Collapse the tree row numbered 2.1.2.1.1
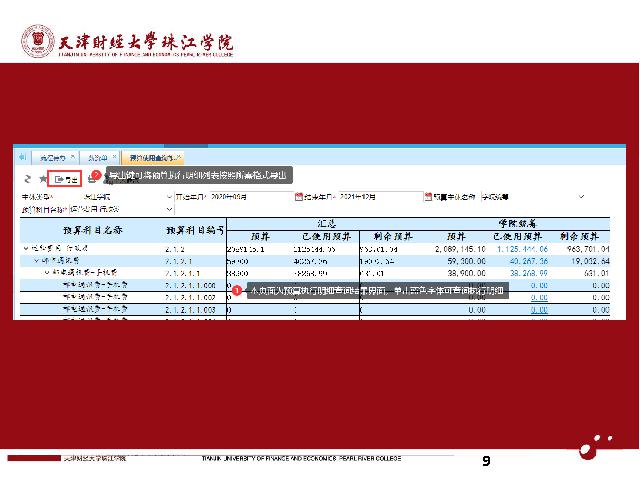 pyautogui.click(x=47, y=271)
